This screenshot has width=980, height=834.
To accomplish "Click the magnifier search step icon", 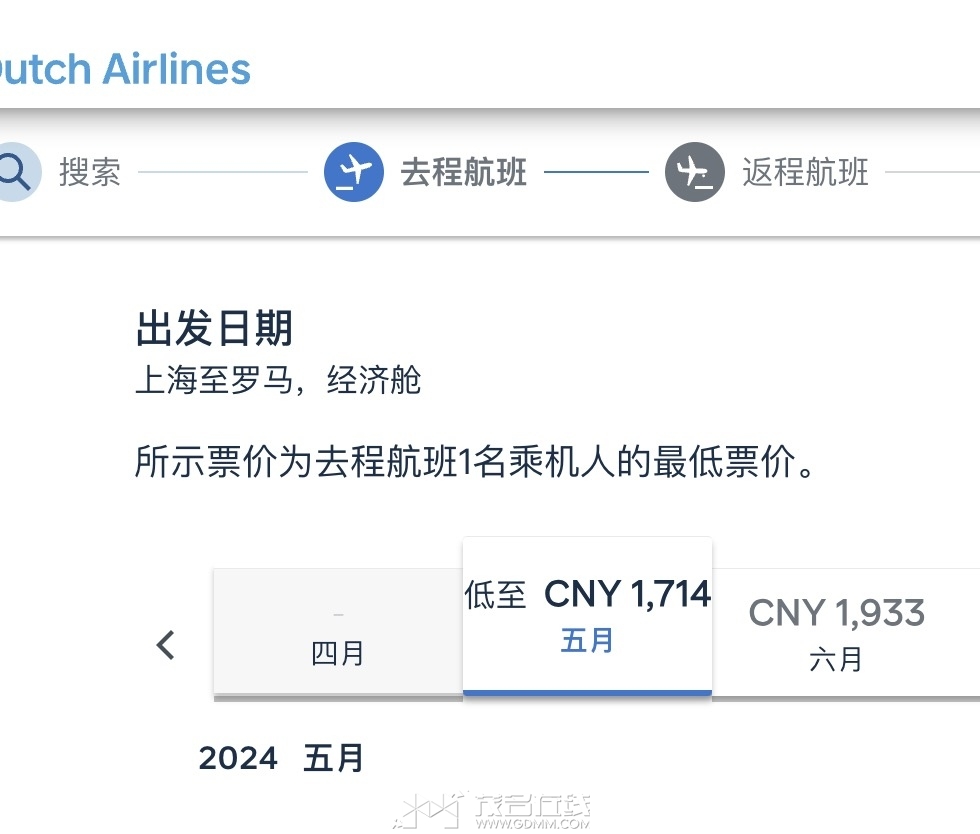I will click(16, 172).
